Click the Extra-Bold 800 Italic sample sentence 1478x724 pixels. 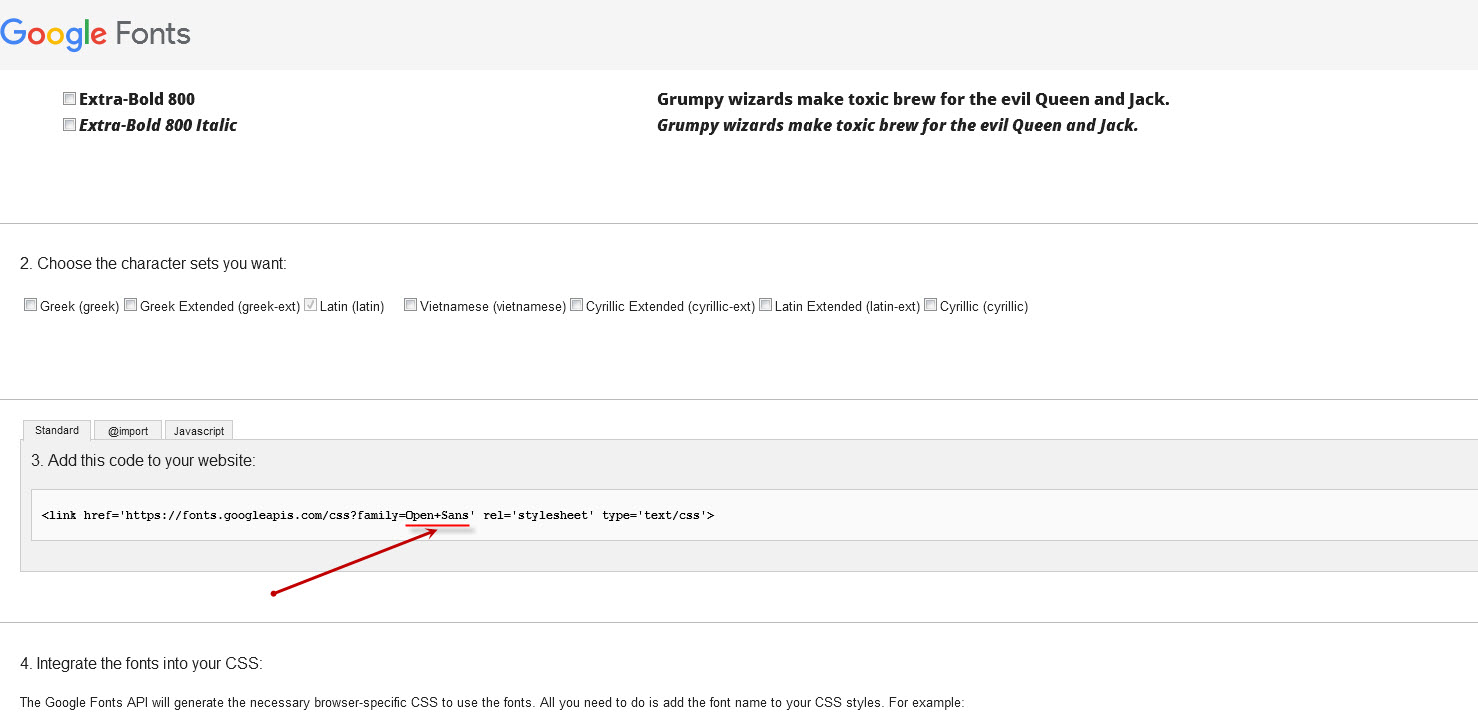897,125
